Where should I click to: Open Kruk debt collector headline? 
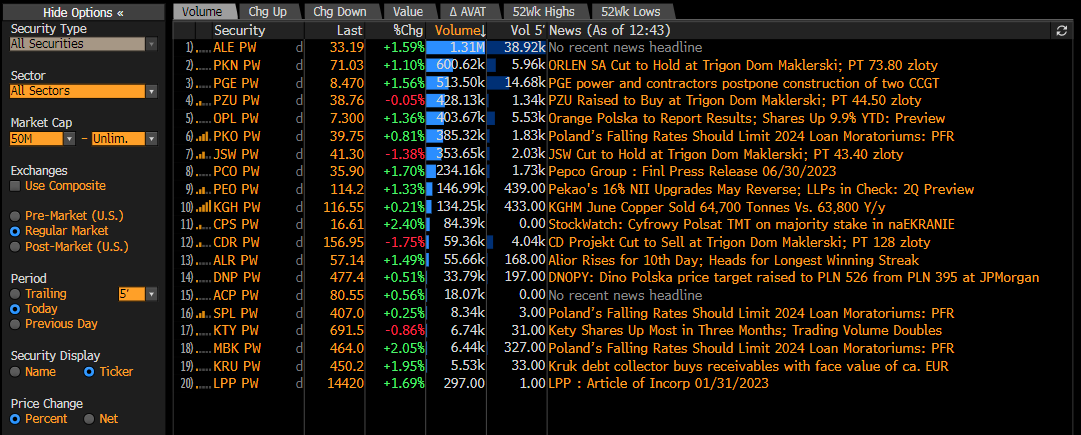click(x=748, y=366)
